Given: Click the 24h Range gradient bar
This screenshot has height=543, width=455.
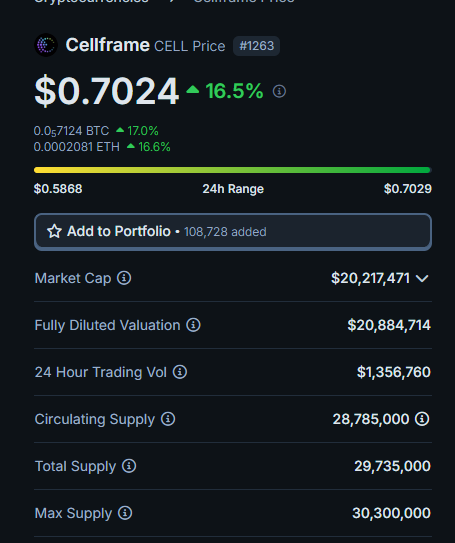Looking at the screenshot, I should click(232, 170).
